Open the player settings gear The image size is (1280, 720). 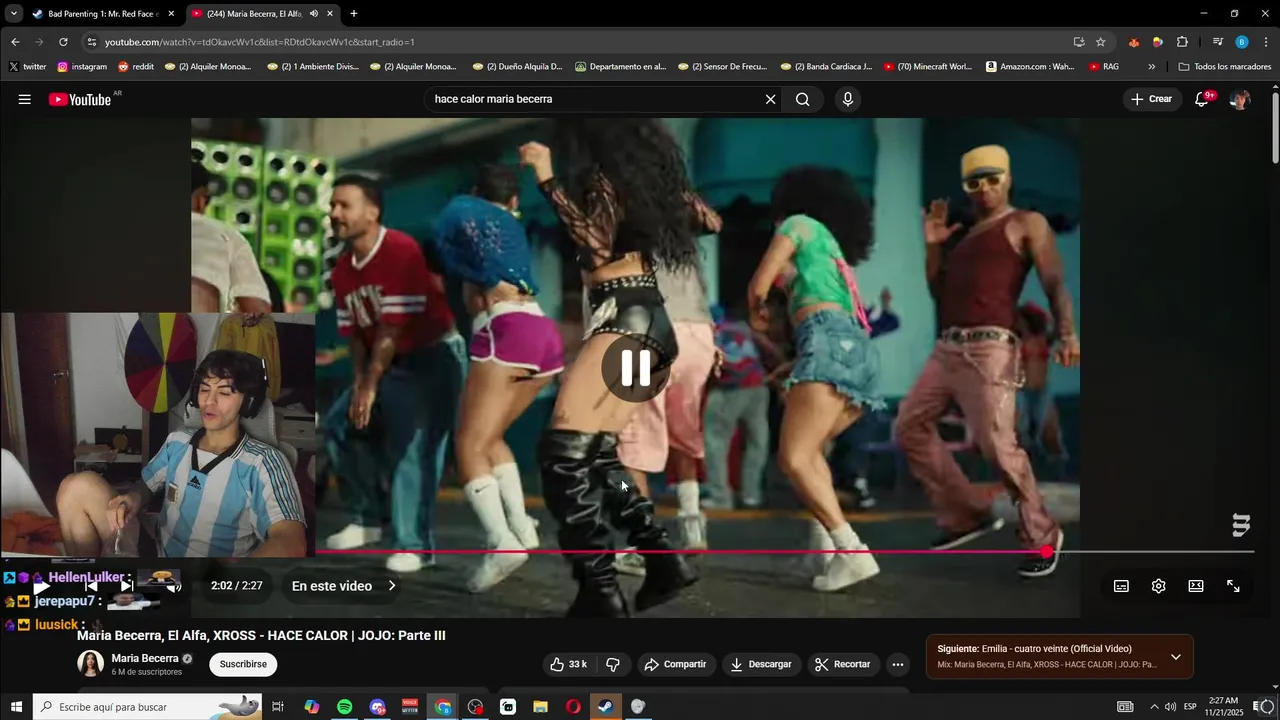click(1158, 586)
